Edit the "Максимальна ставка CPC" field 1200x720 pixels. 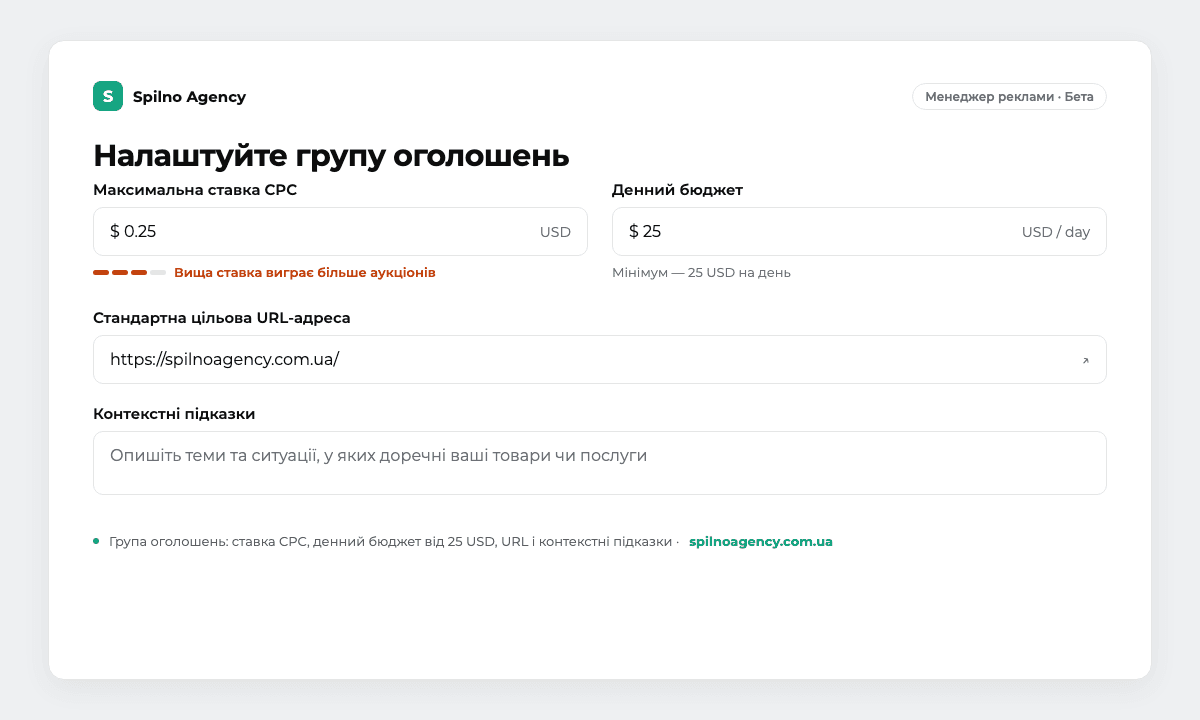(x=340, y=232)
